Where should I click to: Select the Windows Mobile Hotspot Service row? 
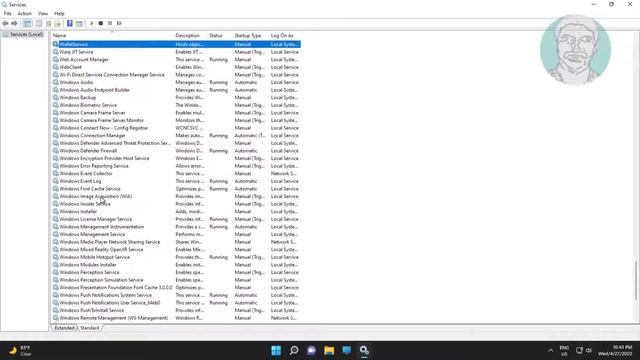point(176,257)
